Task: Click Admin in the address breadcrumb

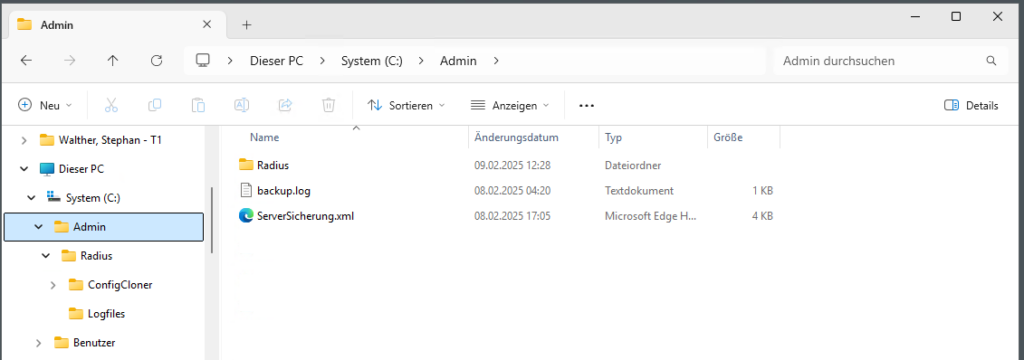Action: point(458,61)
